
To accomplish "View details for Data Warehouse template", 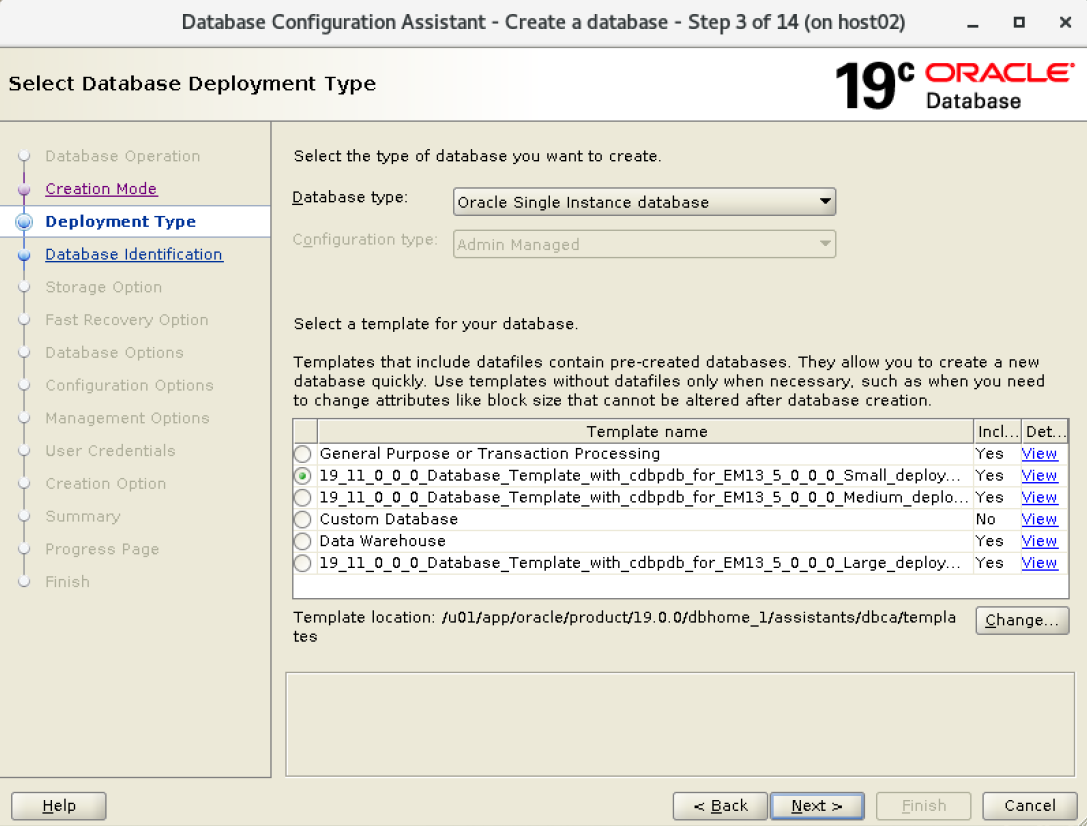I will pyautogui.click(x=1038, y=541).
